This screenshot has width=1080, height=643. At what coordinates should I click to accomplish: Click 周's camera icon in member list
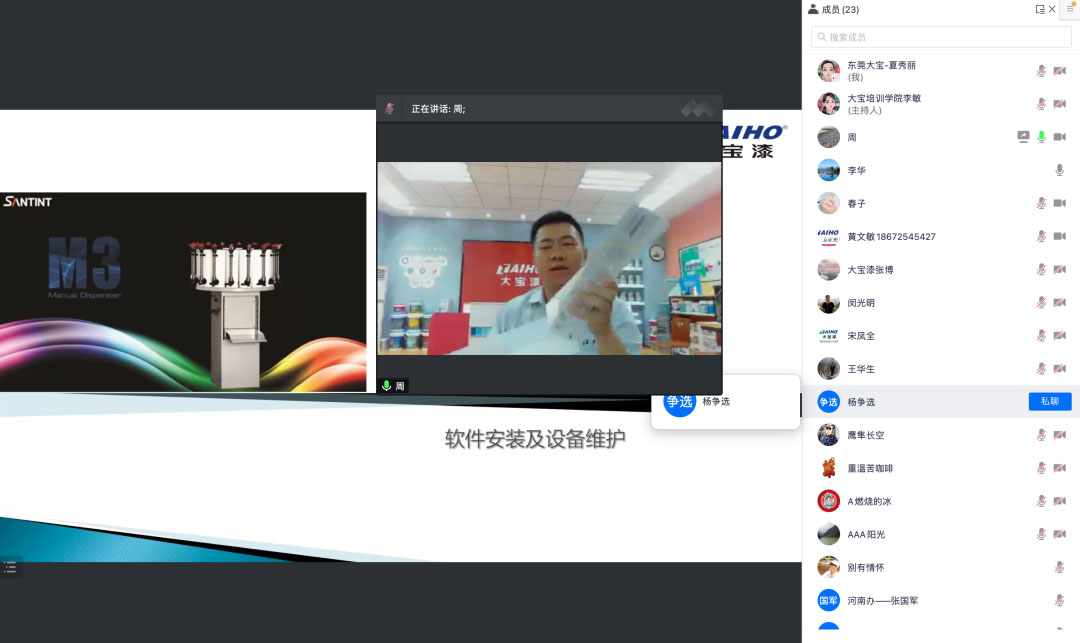point(1059,137)
